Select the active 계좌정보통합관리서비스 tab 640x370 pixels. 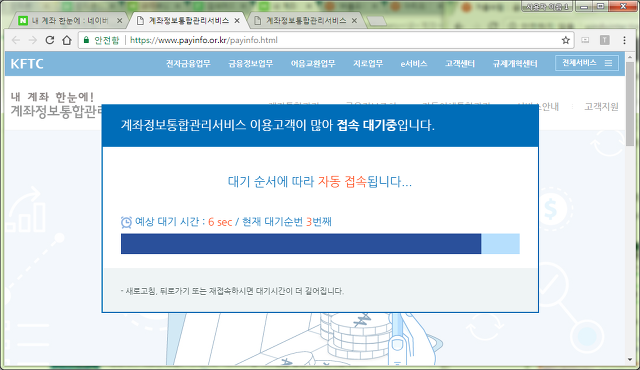(188, 20)
